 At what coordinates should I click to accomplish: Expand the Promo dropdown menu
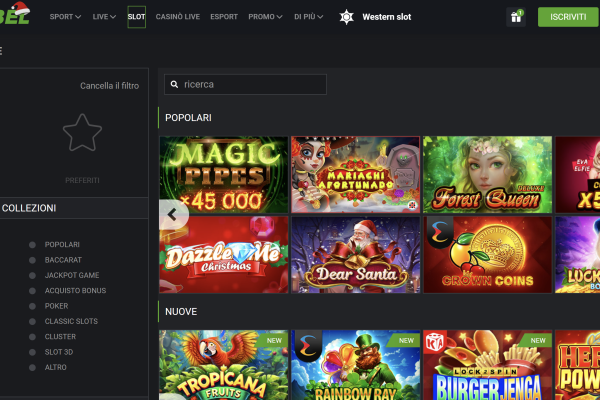tap(265, 17)
